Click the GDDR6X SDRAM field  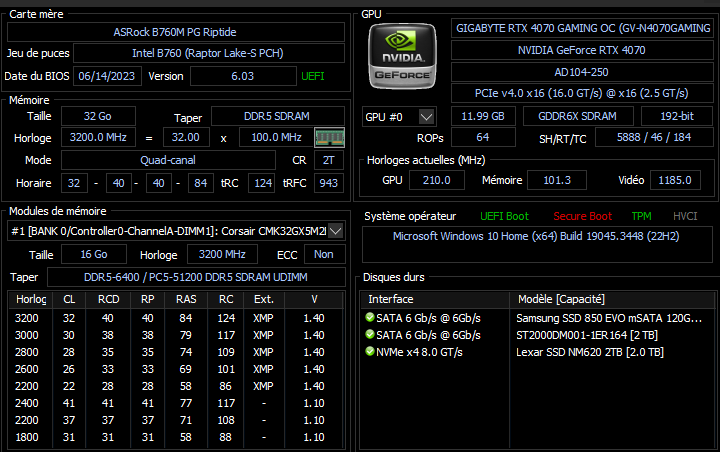pyautogui.click(x=578, y=116)
